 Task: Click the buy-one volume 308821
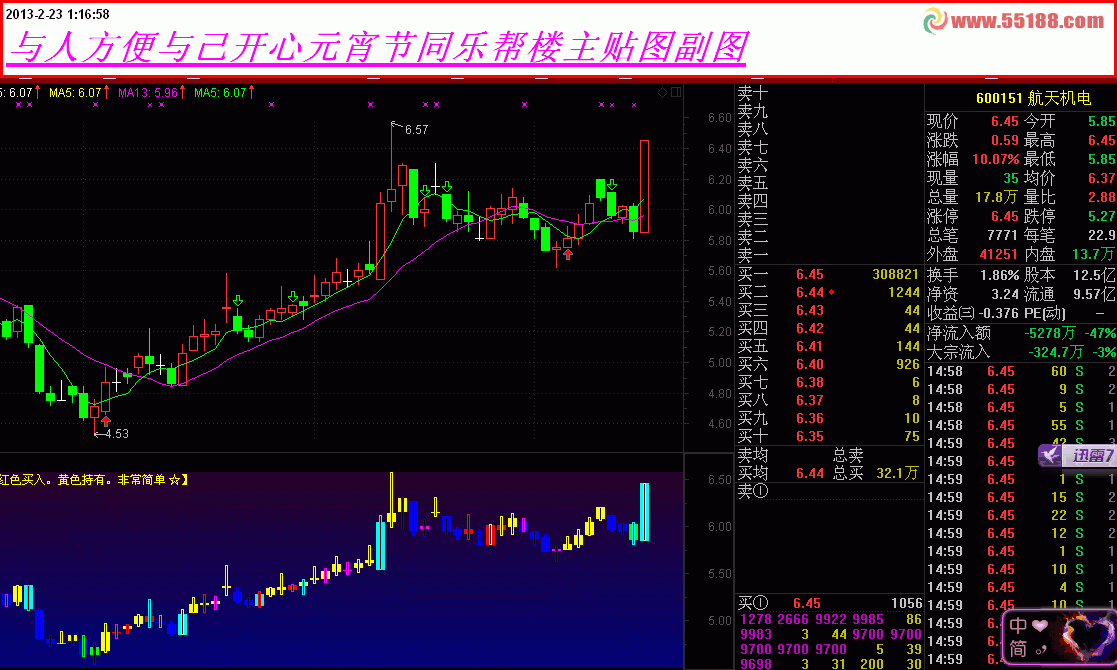tap(895, 275)
